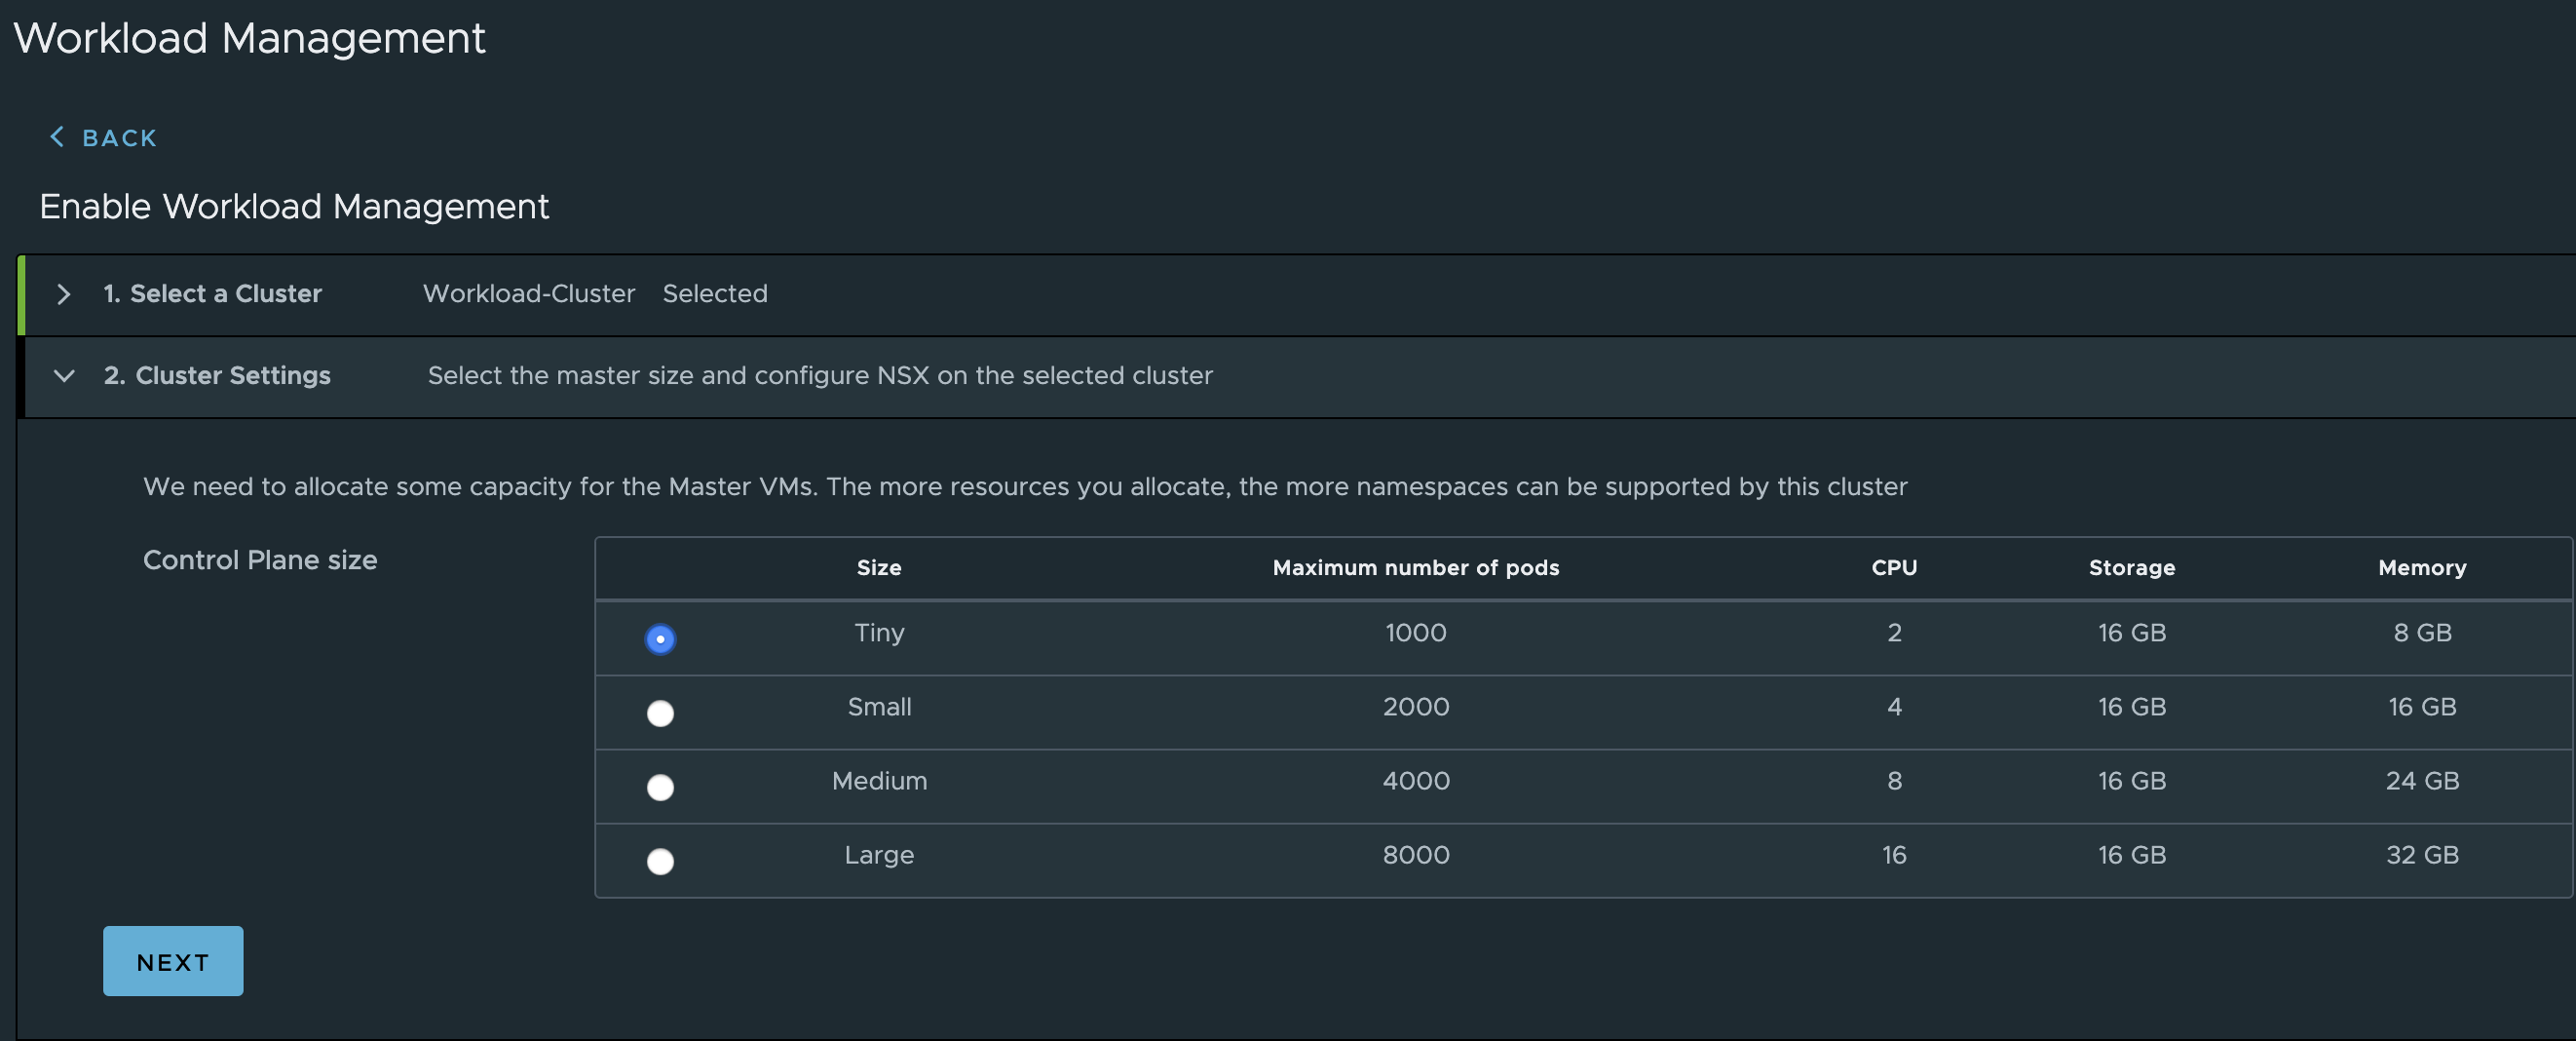2576x1041 pixels.
Task: Open the 1. Select a Cluster step header
Action: [212, 294]
